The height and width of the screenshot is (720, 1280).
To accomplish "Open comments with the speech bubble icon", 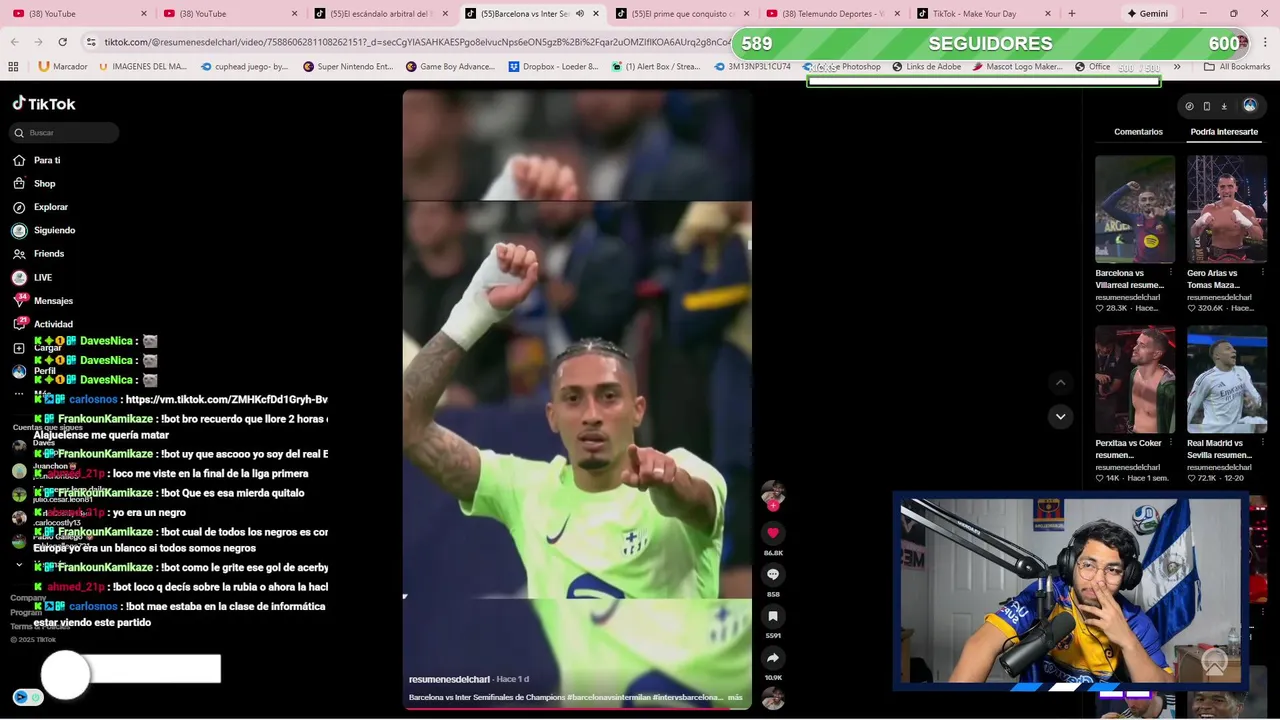I will pyautogui.click(x=773, y=575).
